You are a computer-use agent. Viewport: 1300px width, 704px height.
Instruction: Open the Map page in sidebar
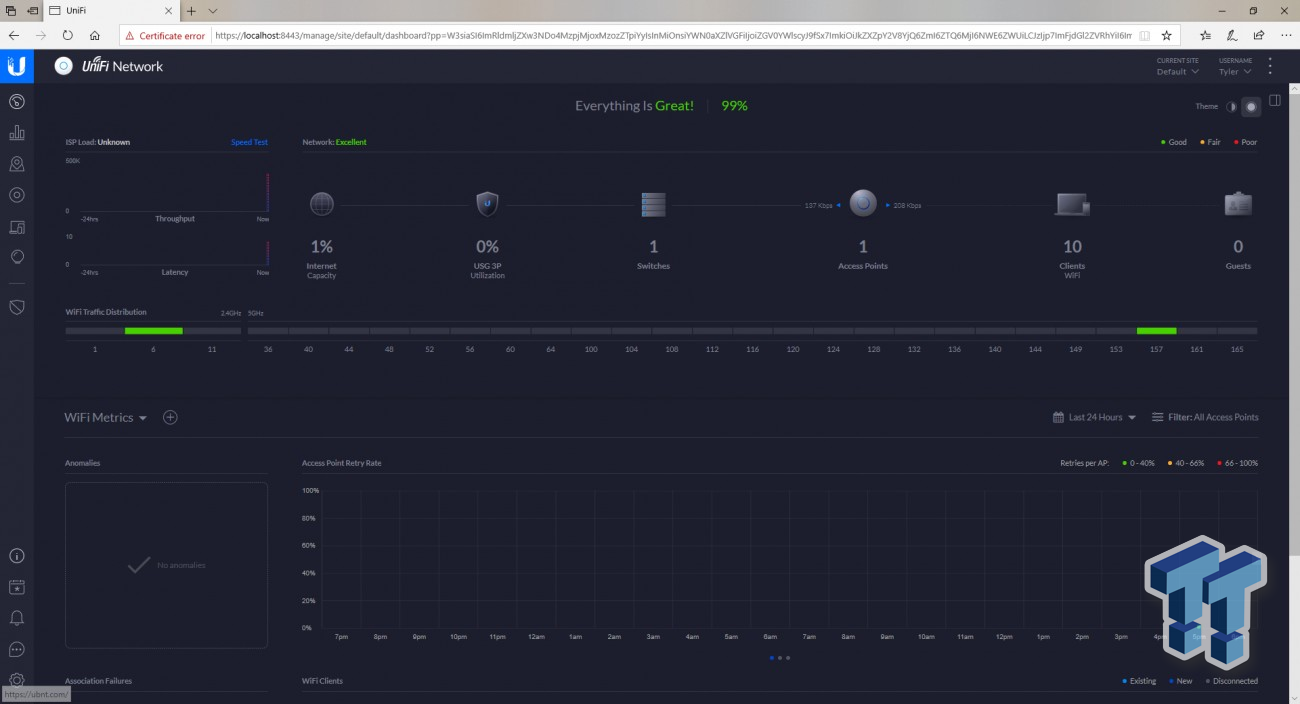point(16,164)
